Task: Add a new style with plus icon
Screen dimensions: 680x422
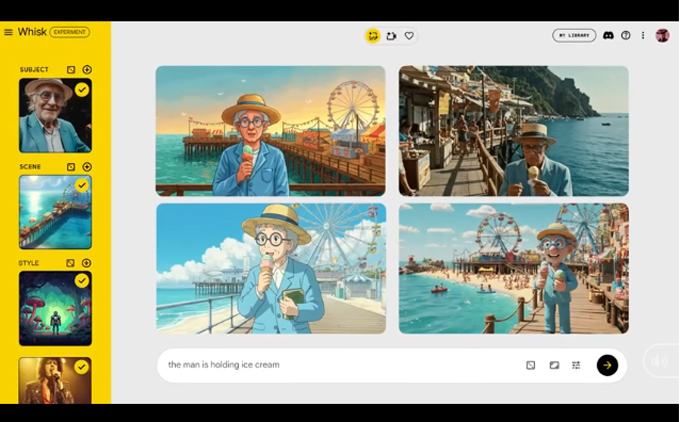Action: click(x=86, y=263)
